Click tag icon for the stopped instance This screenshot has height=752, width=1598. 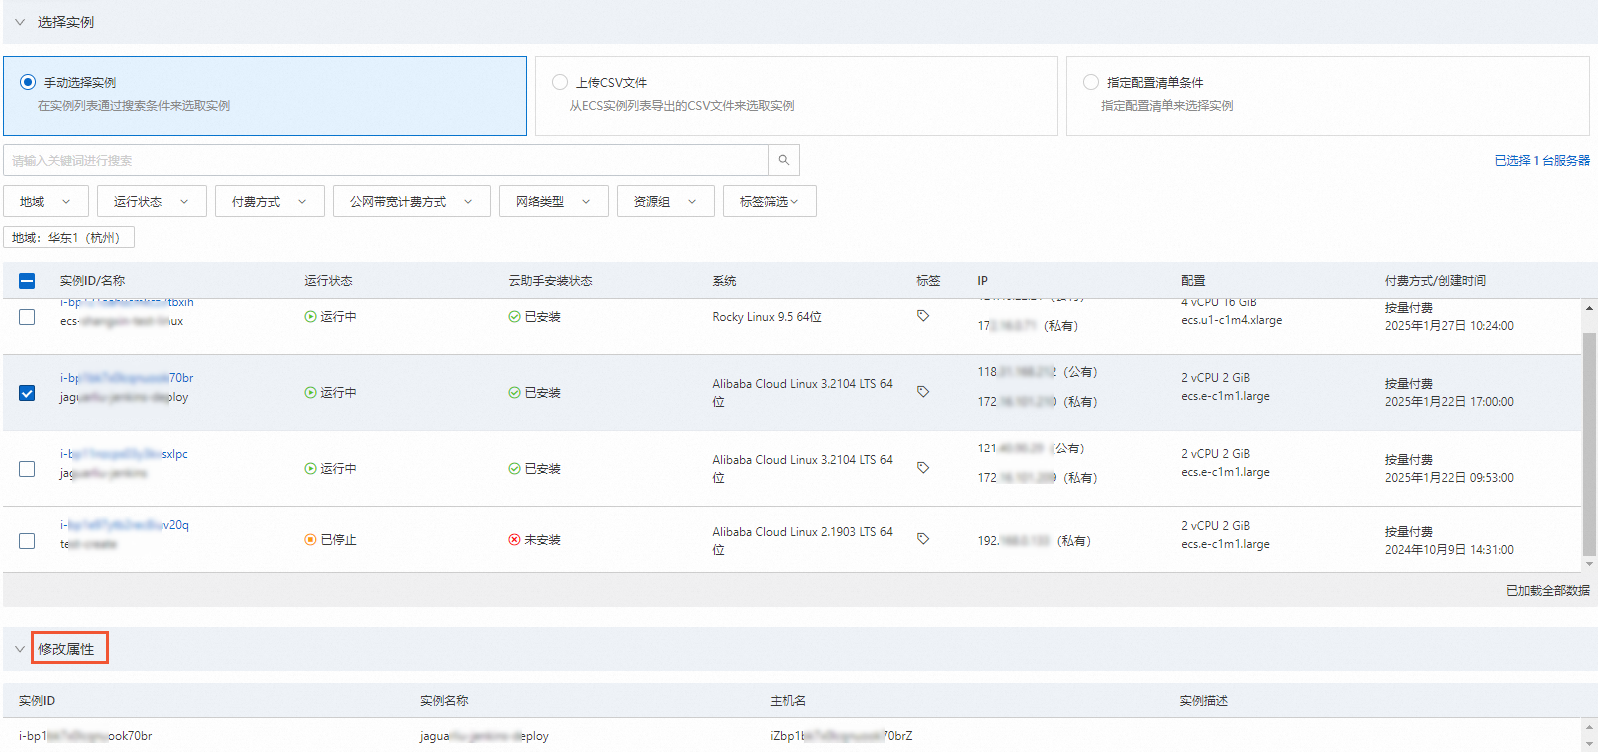[x=923, y=539]
